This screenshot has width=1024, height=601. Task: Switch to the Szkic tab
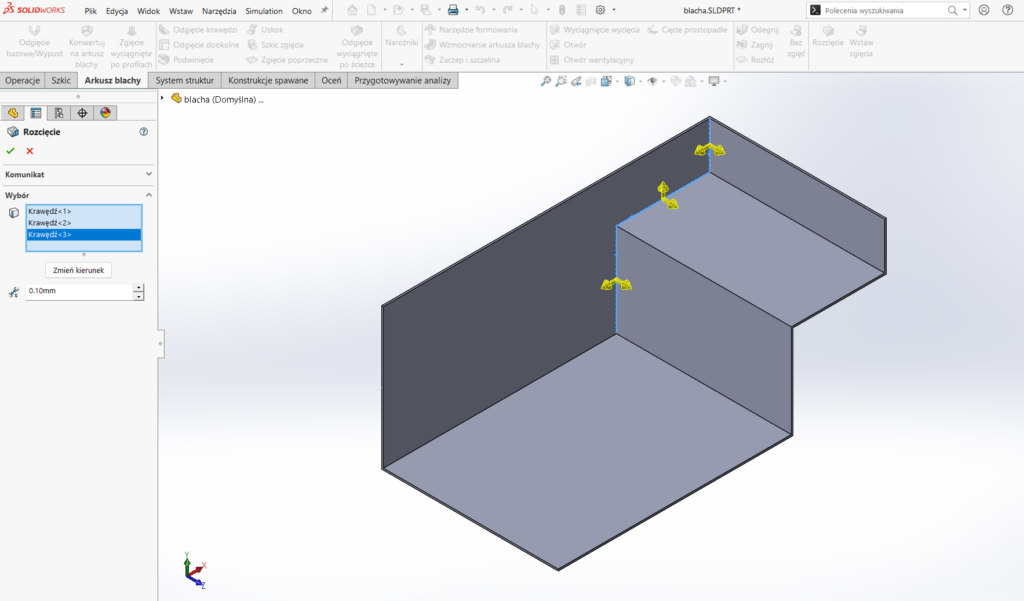click(x=61, y=80)
